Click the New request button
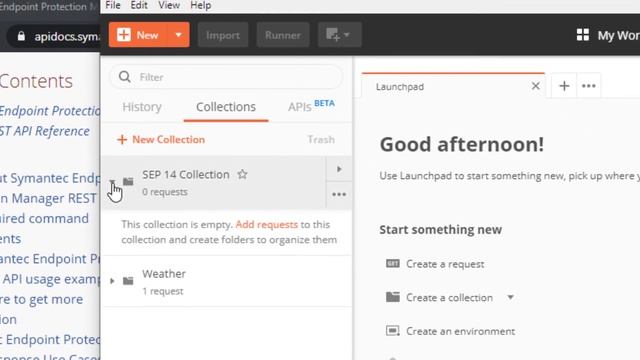This screenshot has height=360, width=640. tap(139, 35)
